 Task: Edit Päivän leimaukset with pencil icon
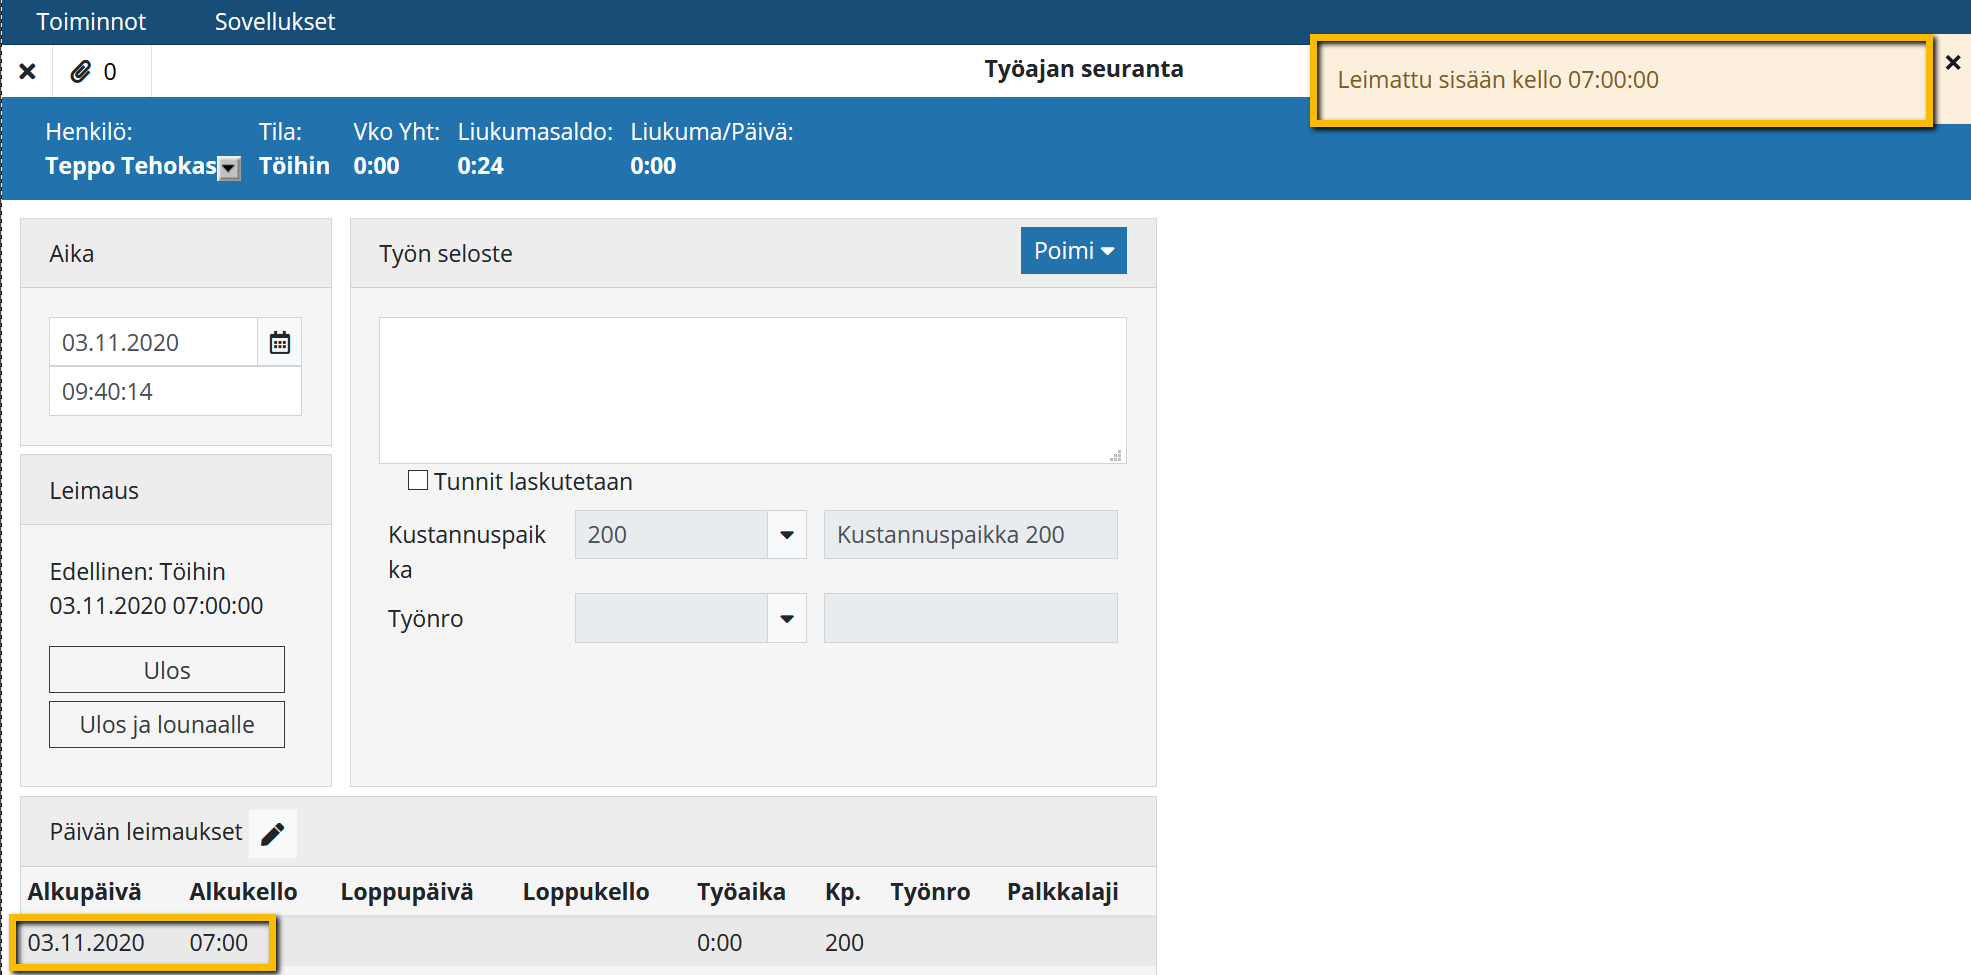click(273, 833)
